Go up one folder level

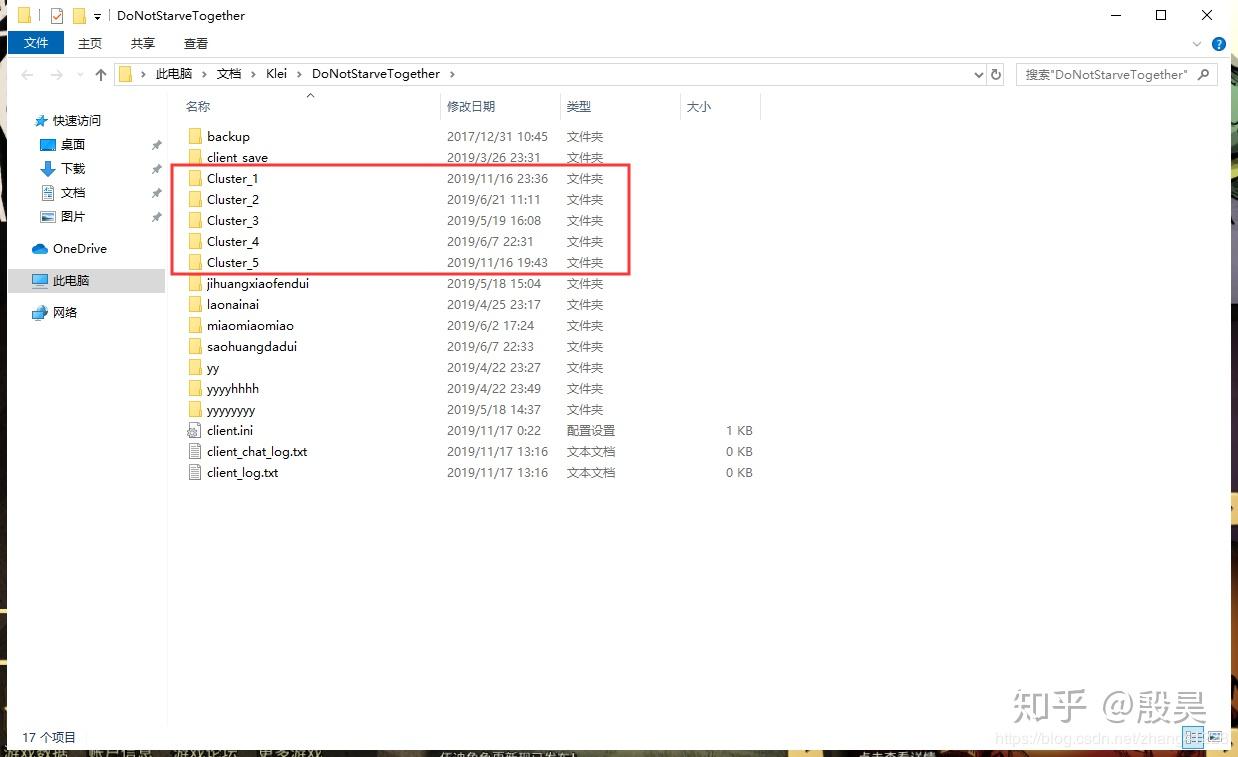100,75
